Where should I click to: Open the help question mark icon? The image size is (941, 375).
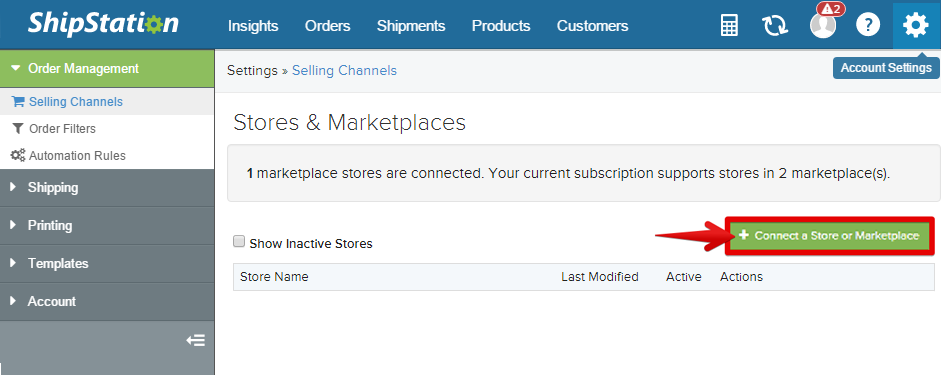pos(868,25)
